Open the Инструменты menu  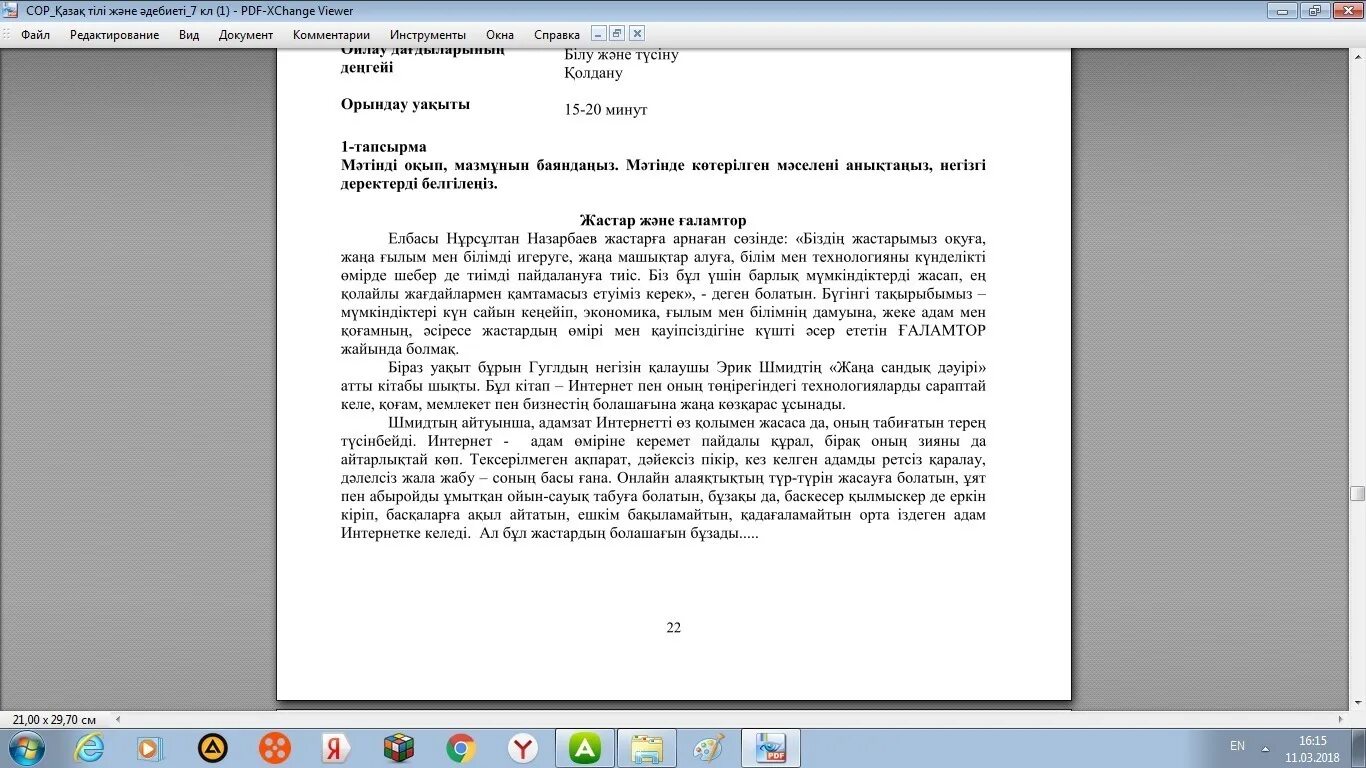point(428,34)
